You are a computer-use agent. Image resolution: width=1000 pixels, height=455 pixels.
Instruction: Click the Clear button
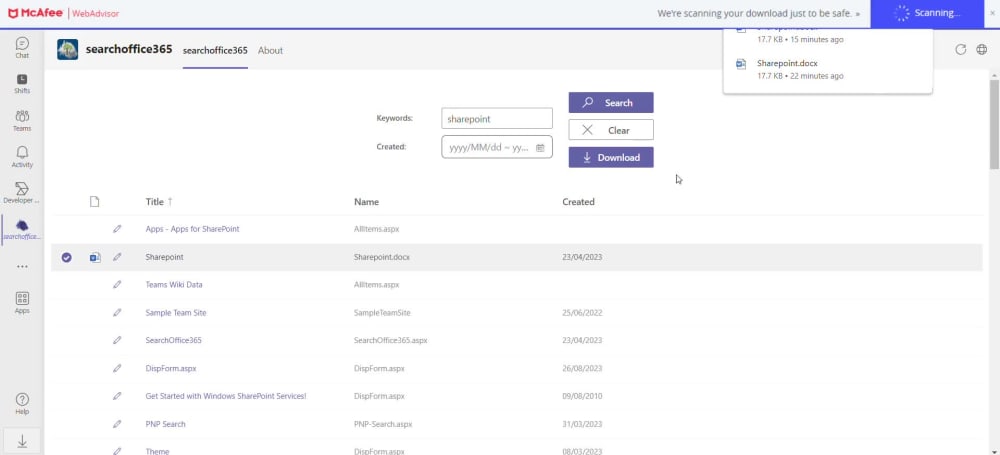coord(611,130)
